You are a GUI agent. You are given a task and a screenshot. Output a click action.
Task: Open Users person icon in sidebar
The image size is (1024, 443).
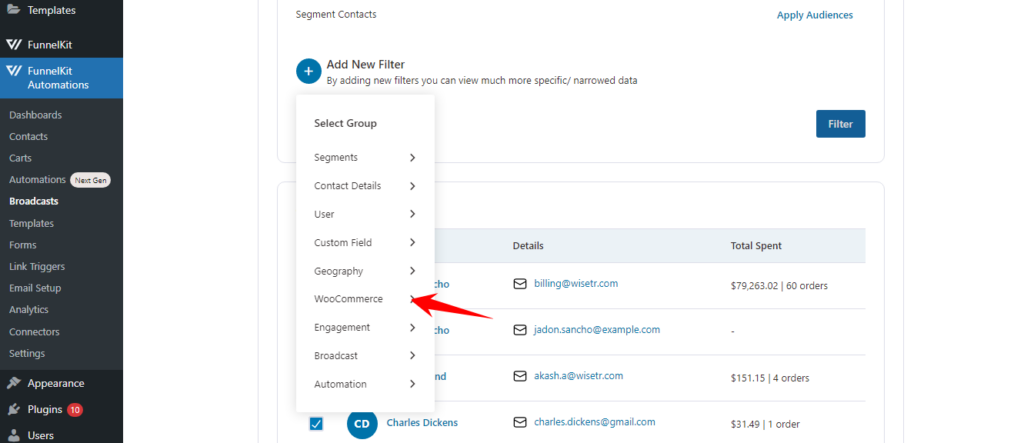[14, 435]
